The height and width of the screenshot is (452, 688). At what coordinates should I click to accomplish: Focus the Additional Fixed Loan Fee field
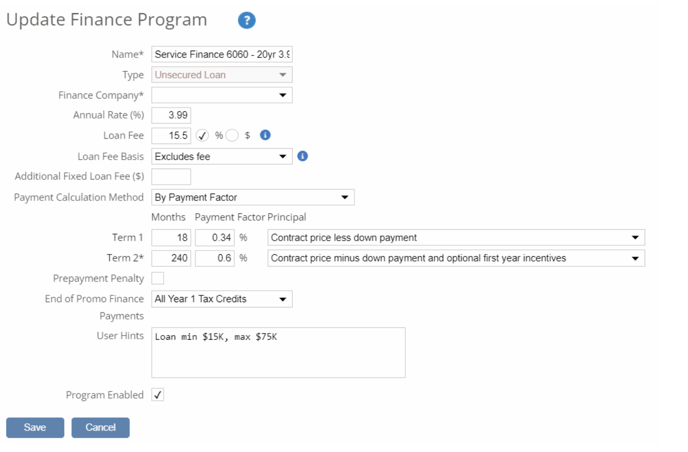tap(171, 177)
